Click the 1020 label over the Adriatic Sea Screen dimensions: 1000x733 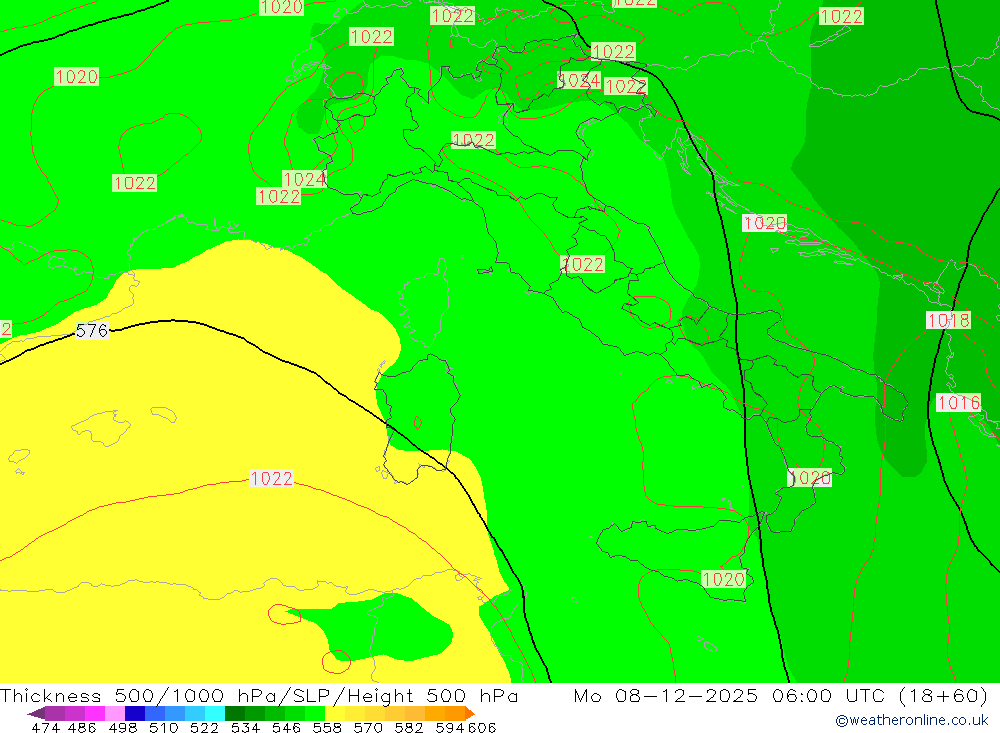(764, 223)
